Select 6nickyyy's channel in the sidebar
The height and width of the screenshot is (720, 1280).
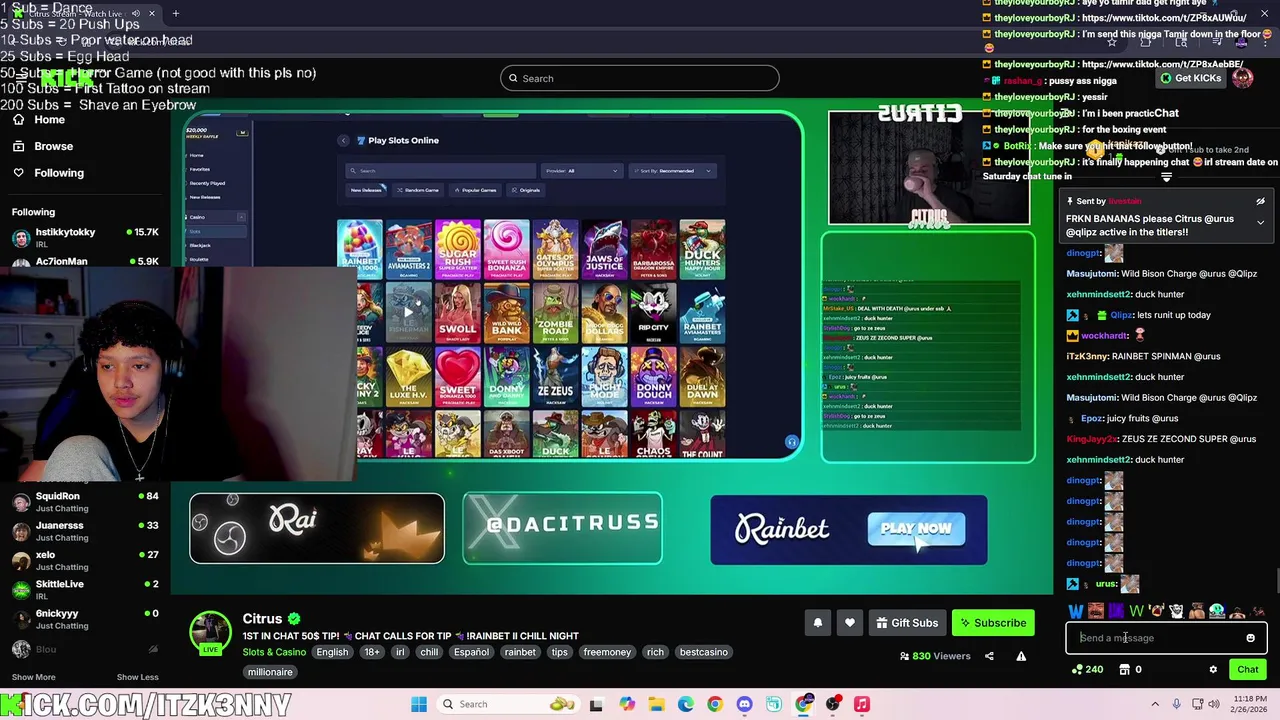[85, 619]
